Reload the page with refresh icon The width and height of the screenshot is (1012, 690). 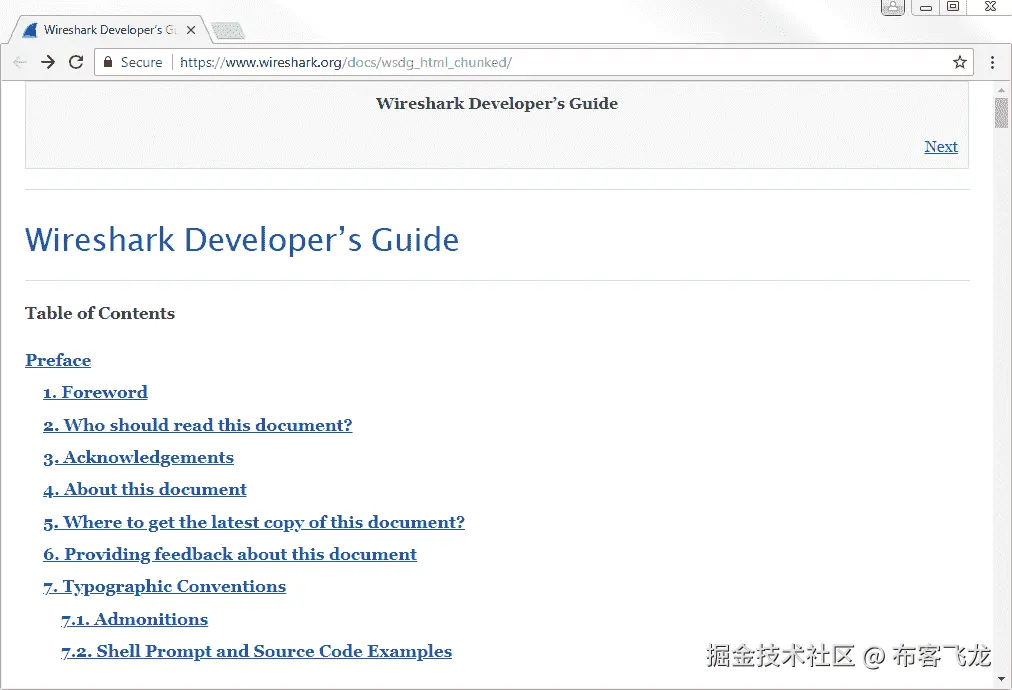pos(76,62)
